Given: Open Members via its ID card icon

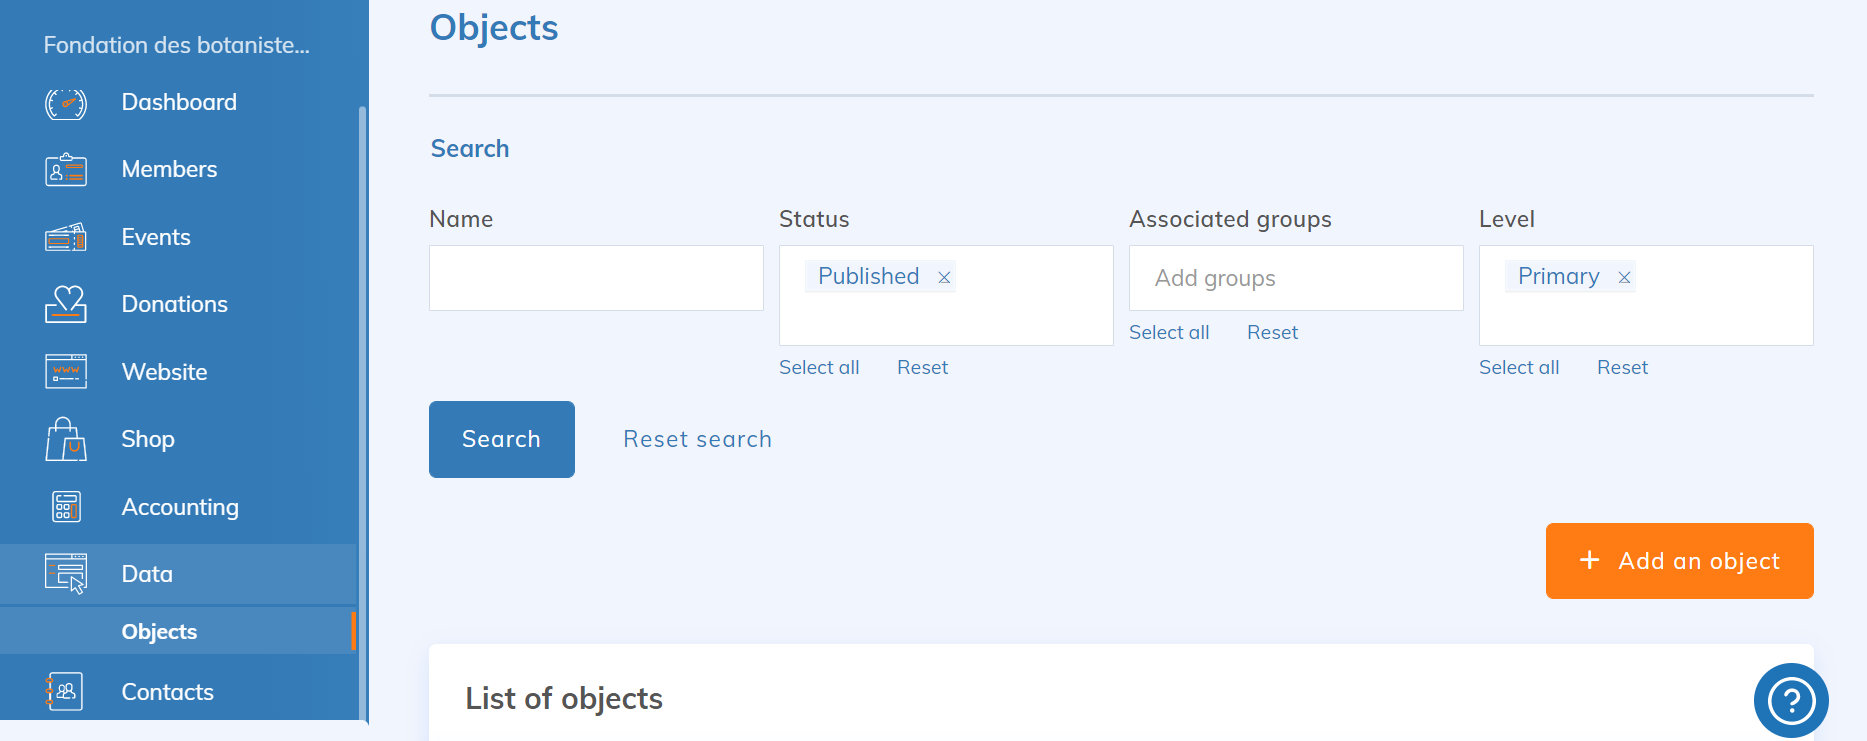Looking at the screenshot, I should [x=66, y=170].
